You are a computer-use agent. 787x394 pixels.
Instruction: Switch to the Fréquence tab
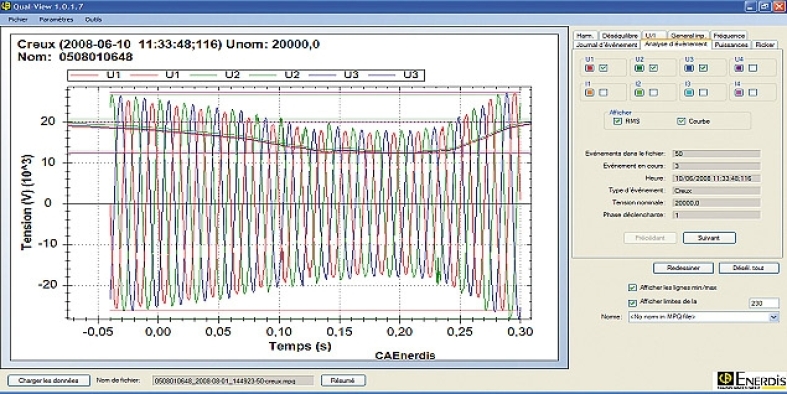pos(729,36)
